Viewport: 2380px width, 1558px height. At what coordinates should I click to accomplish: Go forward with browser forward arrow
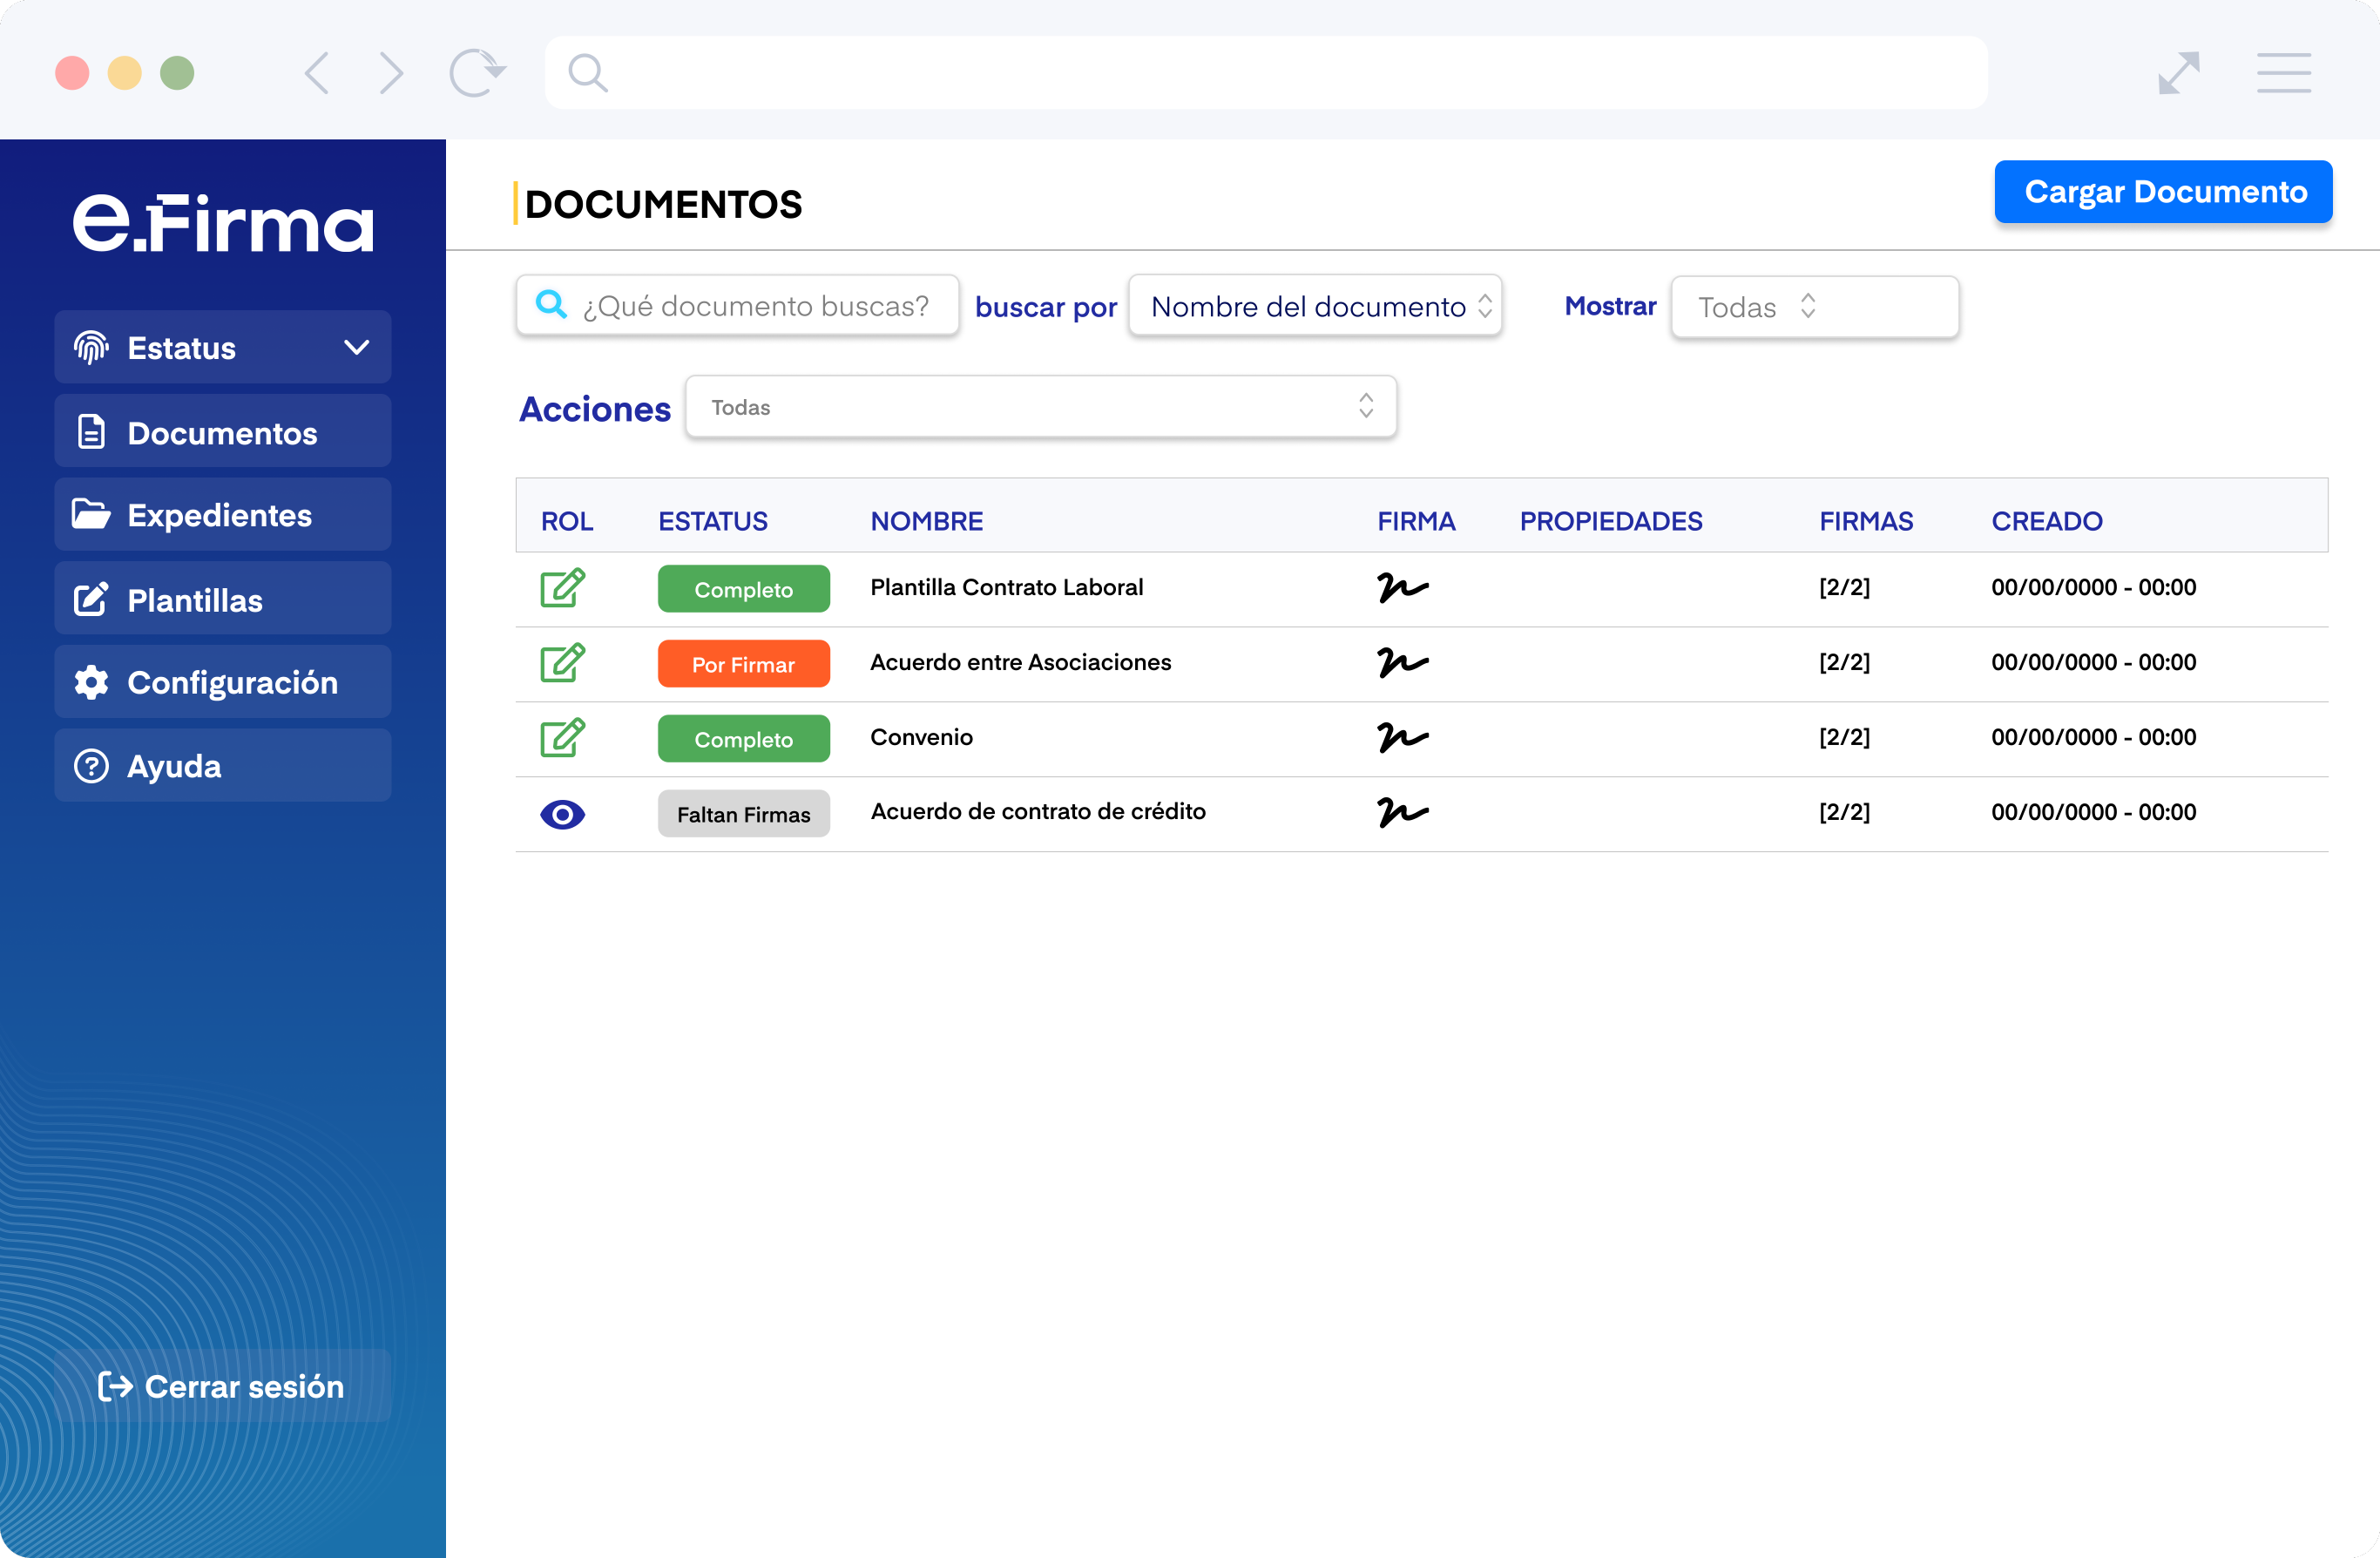(x=391, y=73)
